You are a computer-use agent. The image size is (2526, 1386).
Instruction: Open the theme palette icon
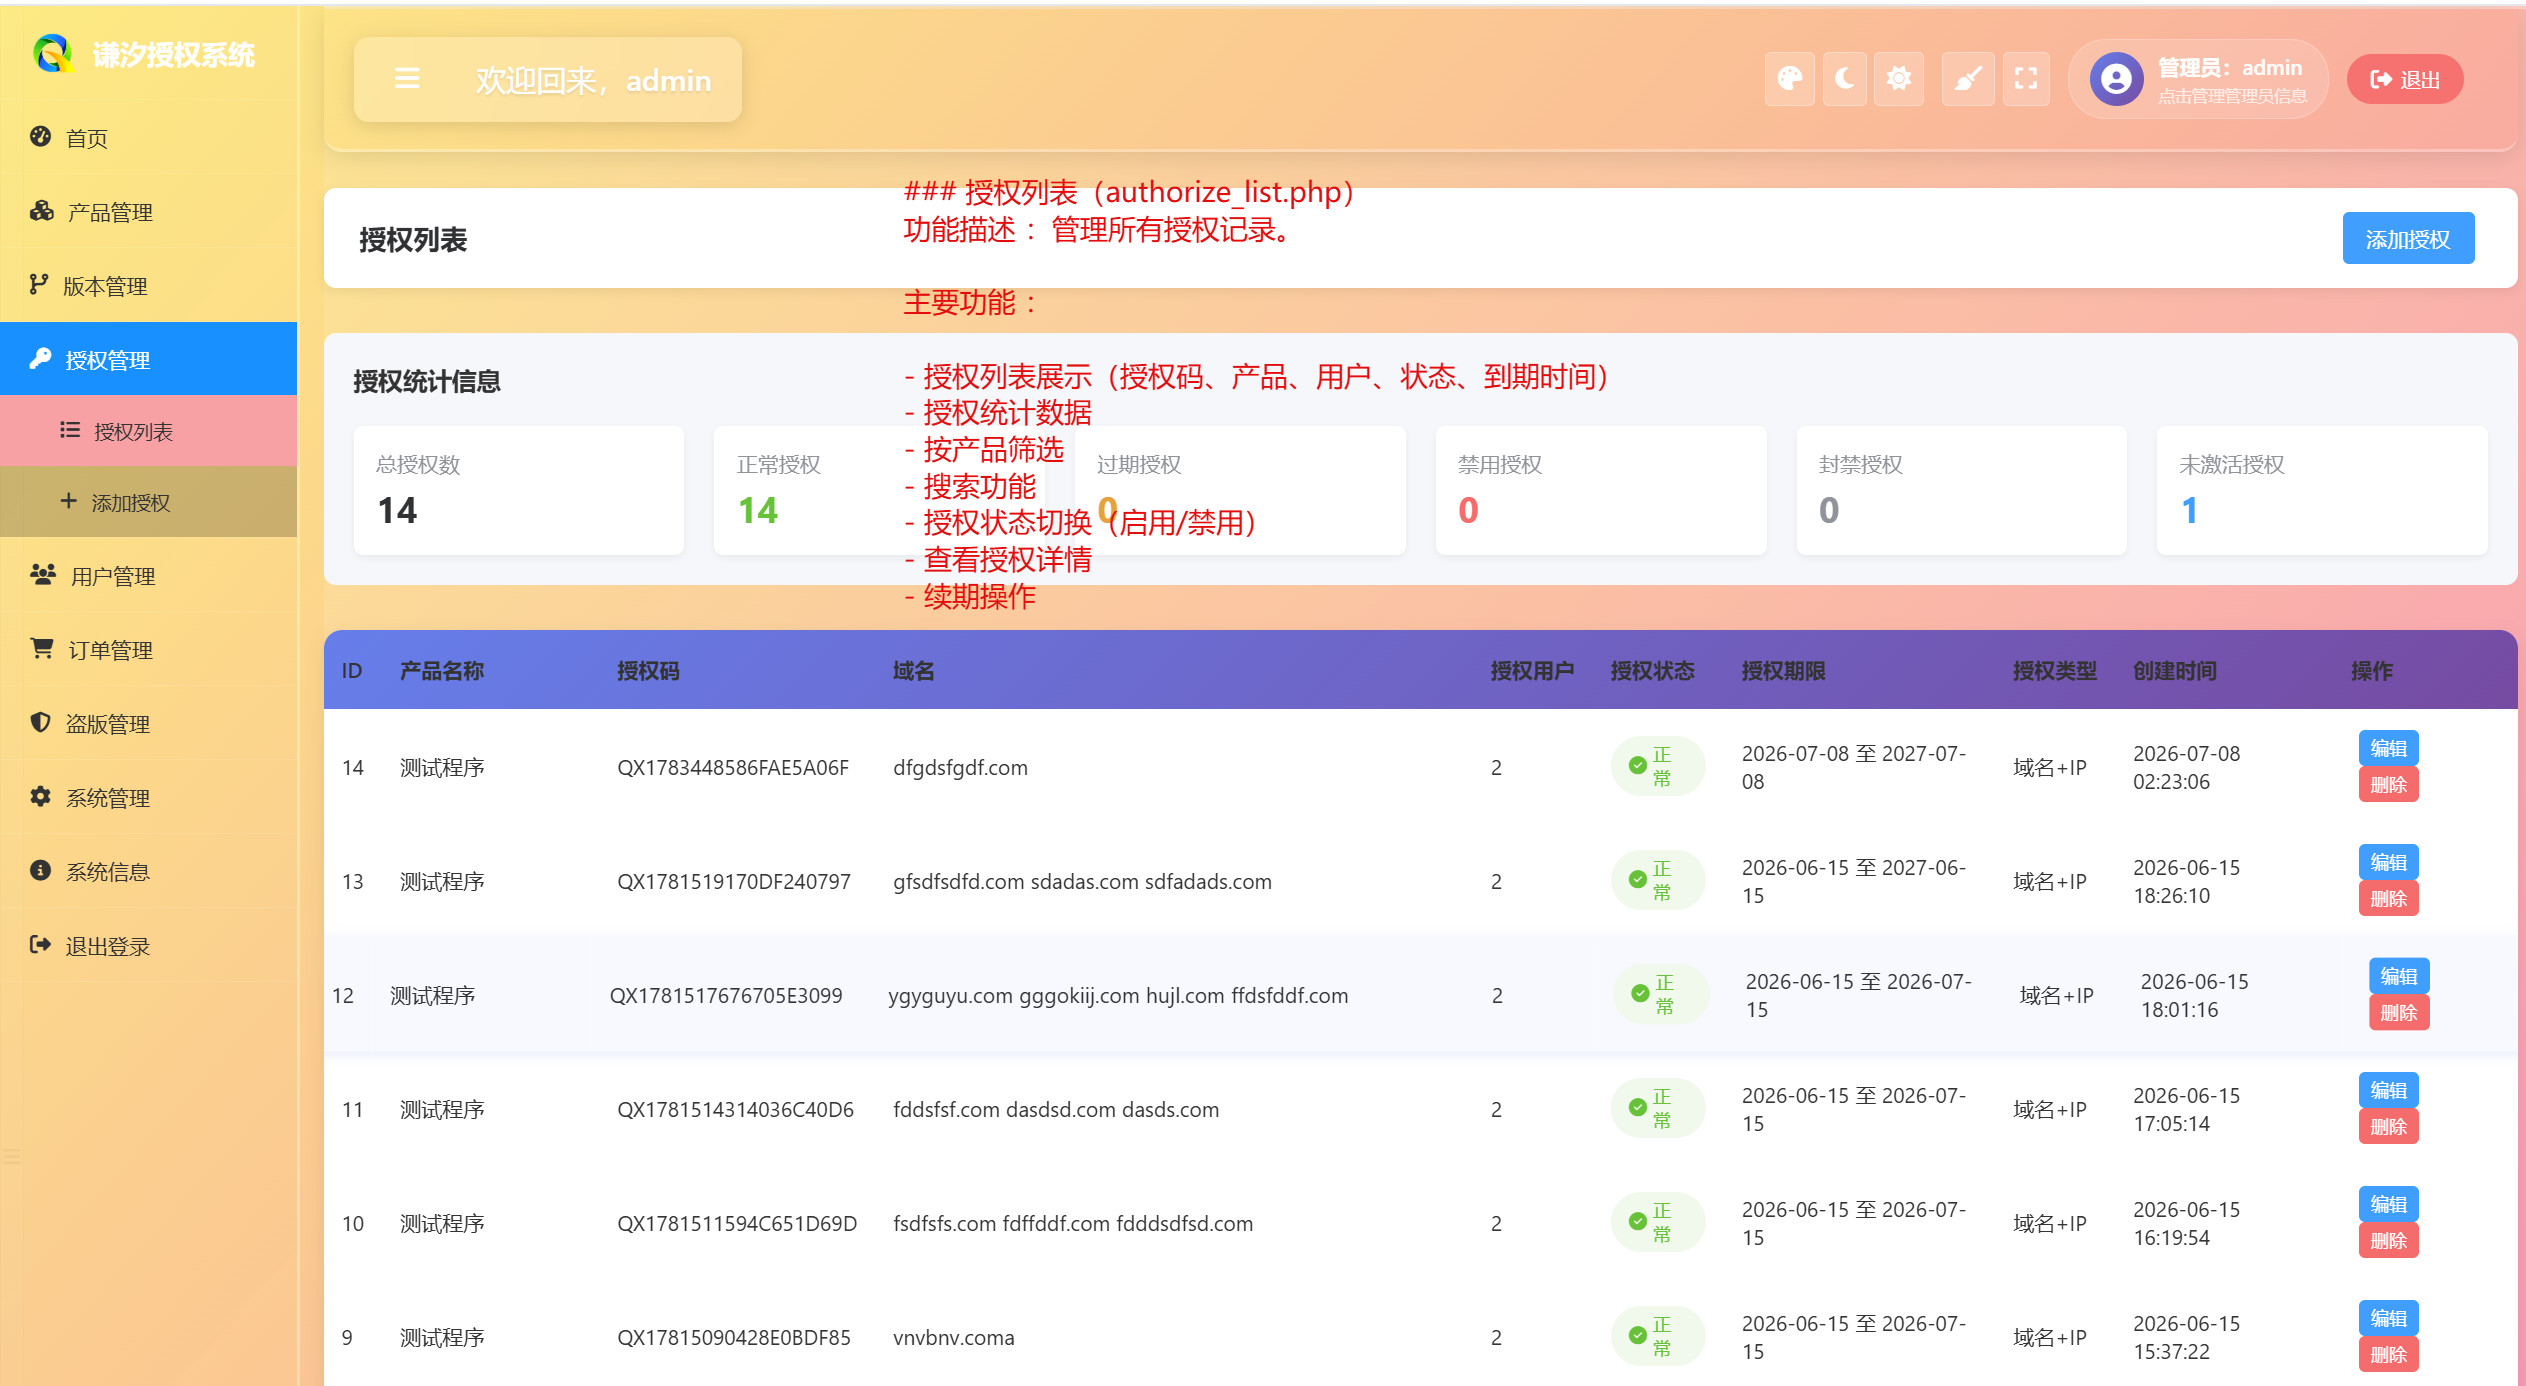pyautogui.click(x=1790, y=78)
